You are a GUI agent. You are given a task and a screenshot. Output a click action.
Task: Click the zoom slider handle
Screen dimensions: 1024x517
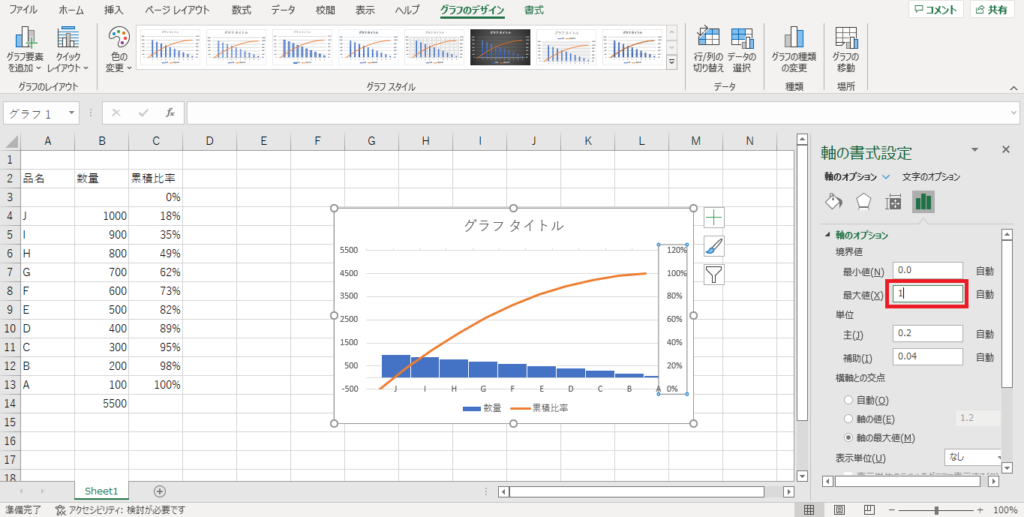click(x=937, y=510)
